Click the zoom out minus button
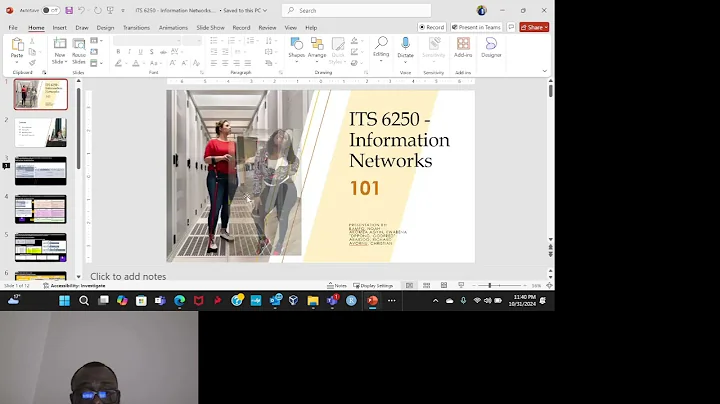 pos(474,286)
